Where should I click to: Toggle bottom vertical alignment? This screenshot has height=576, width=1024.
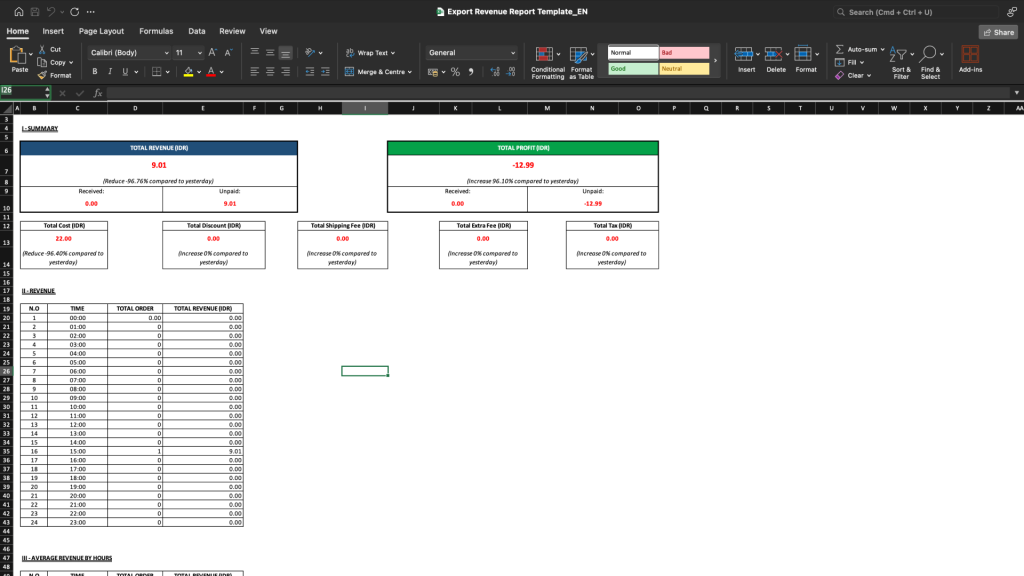(x=285, y=53)
